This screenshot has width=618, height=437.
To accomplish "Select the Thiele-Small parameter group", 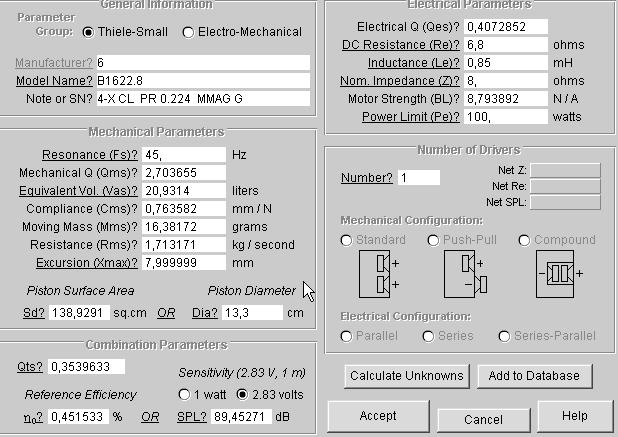I will pyautogui.click(x=88, y=32).
